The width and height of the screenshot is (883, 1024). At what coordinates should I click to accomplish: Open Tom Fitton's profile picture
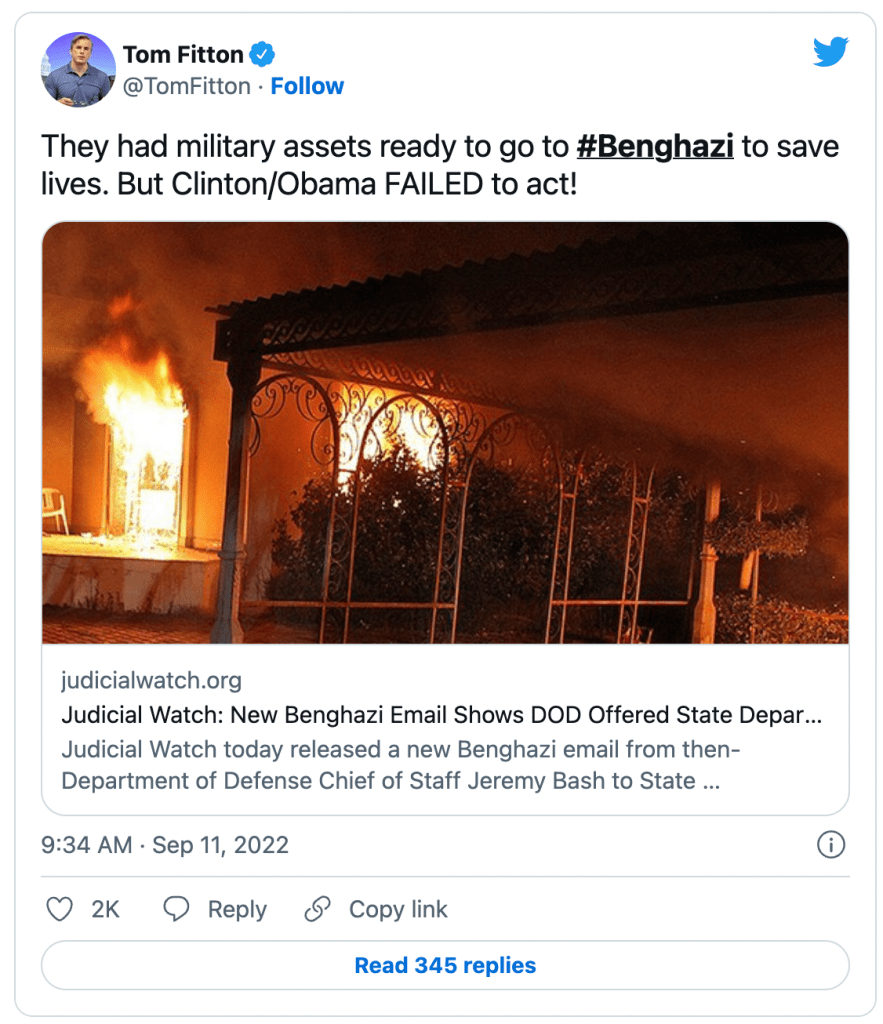72,68
